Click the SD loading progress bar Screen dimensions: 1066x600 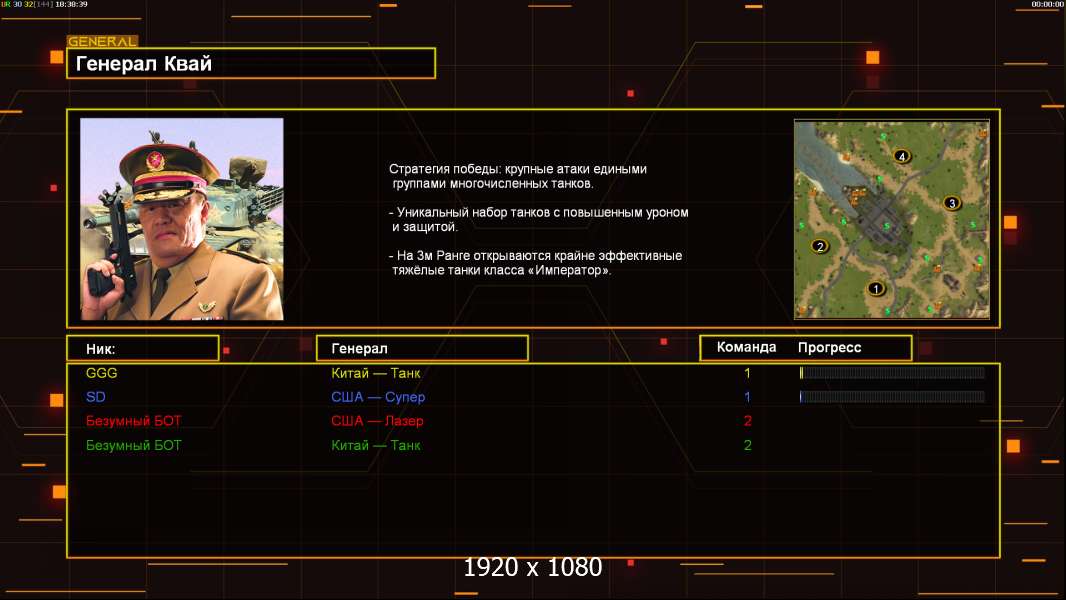(x=892, y=396)
